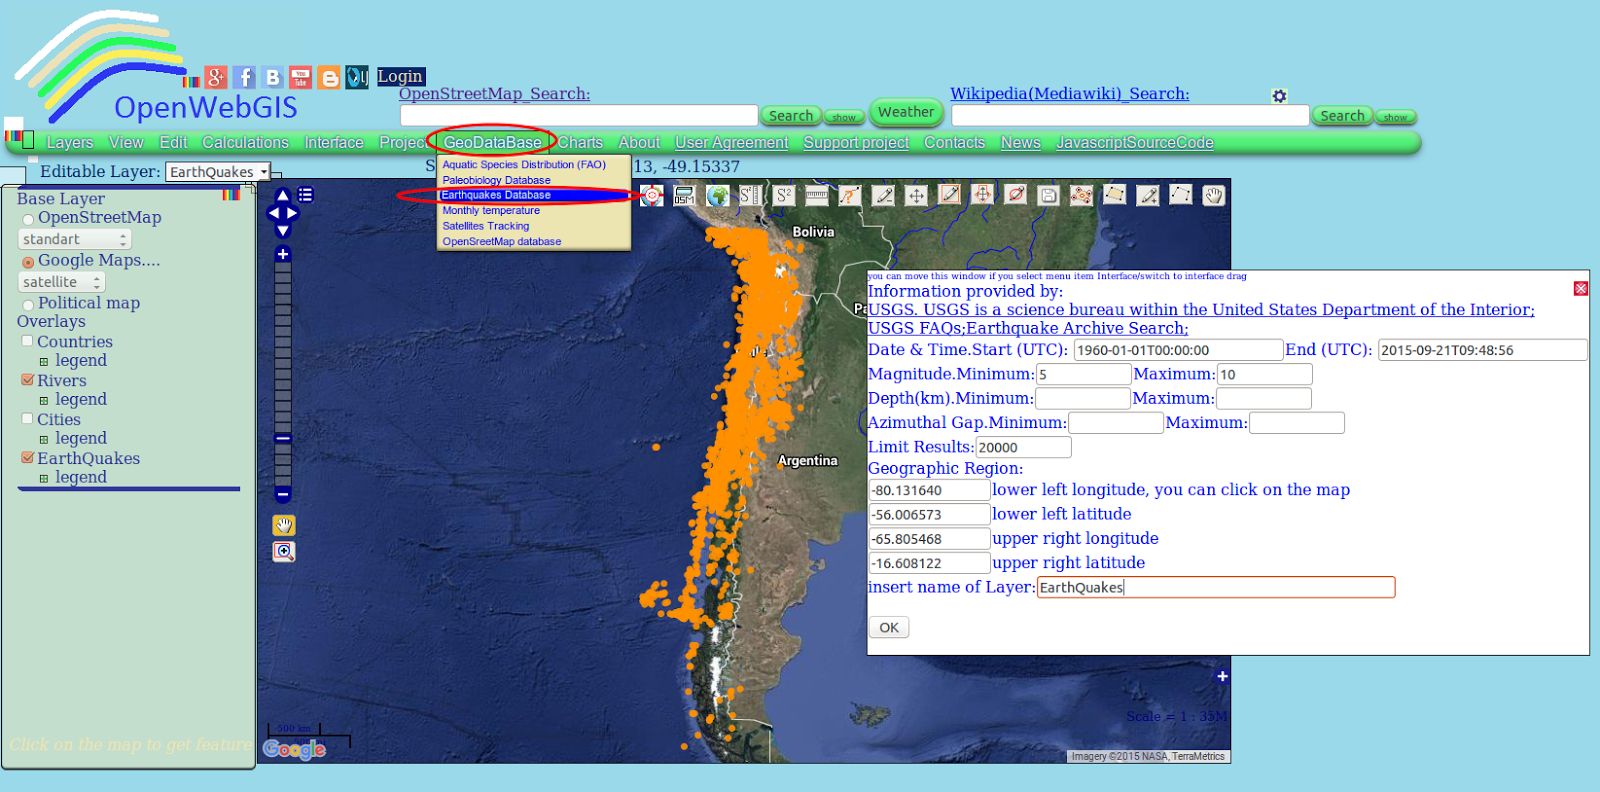The image size is (1600, 792).
Task: Click the VK 'B' social icon
Action: pyautogui.click(x=272, y=77)
